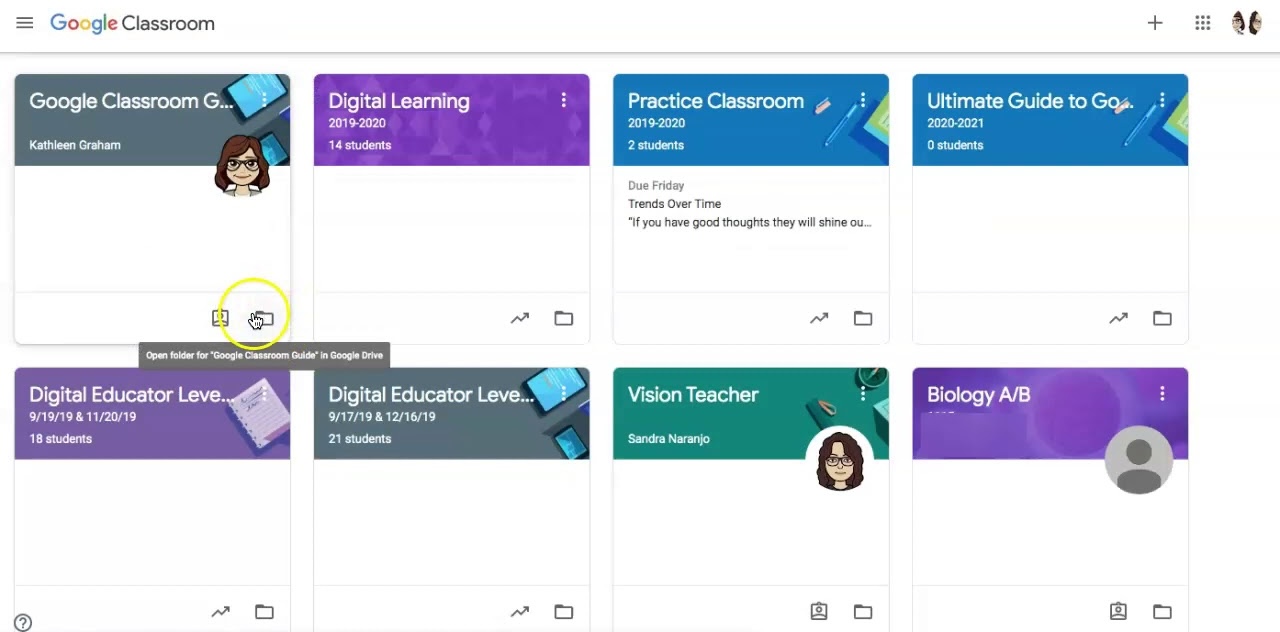1280x632 pixels.
Task: Open Drive folder for Ultimate Guide class
Action: [1162, 318]
